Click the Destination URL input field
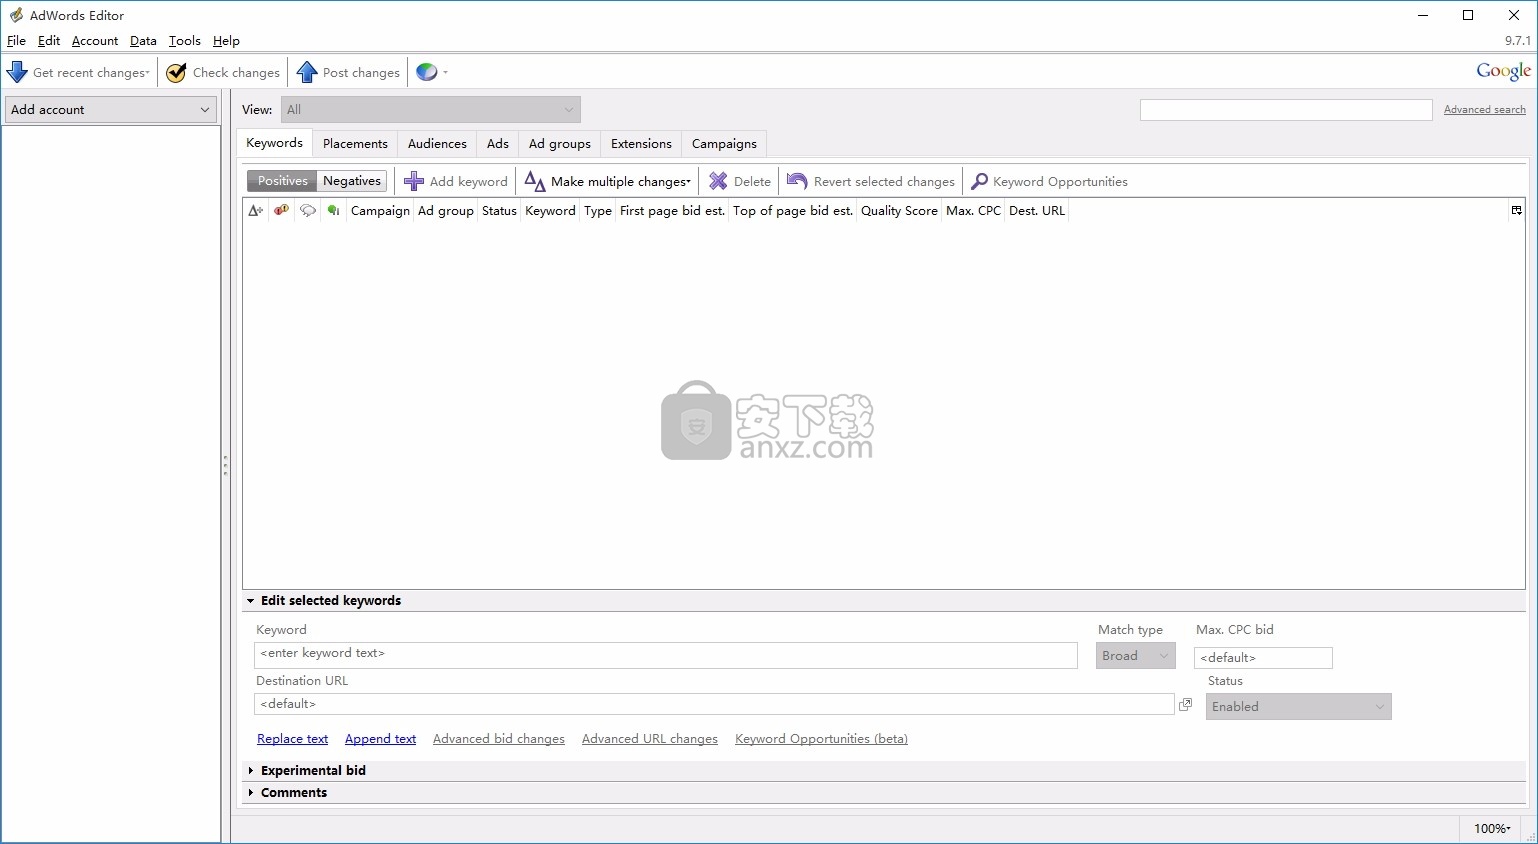 pyautogui.click(x=714, y=704)
